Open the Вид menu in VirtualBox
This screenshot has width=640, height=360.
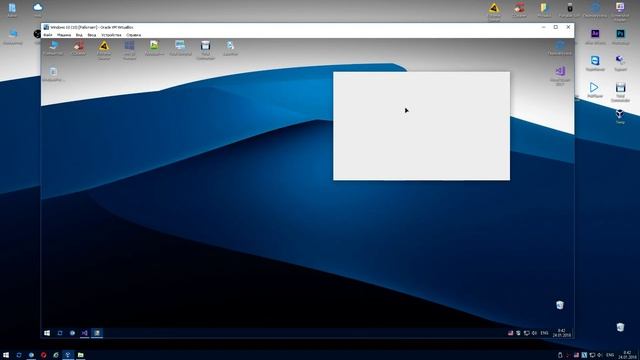click(x=79, y=35)
